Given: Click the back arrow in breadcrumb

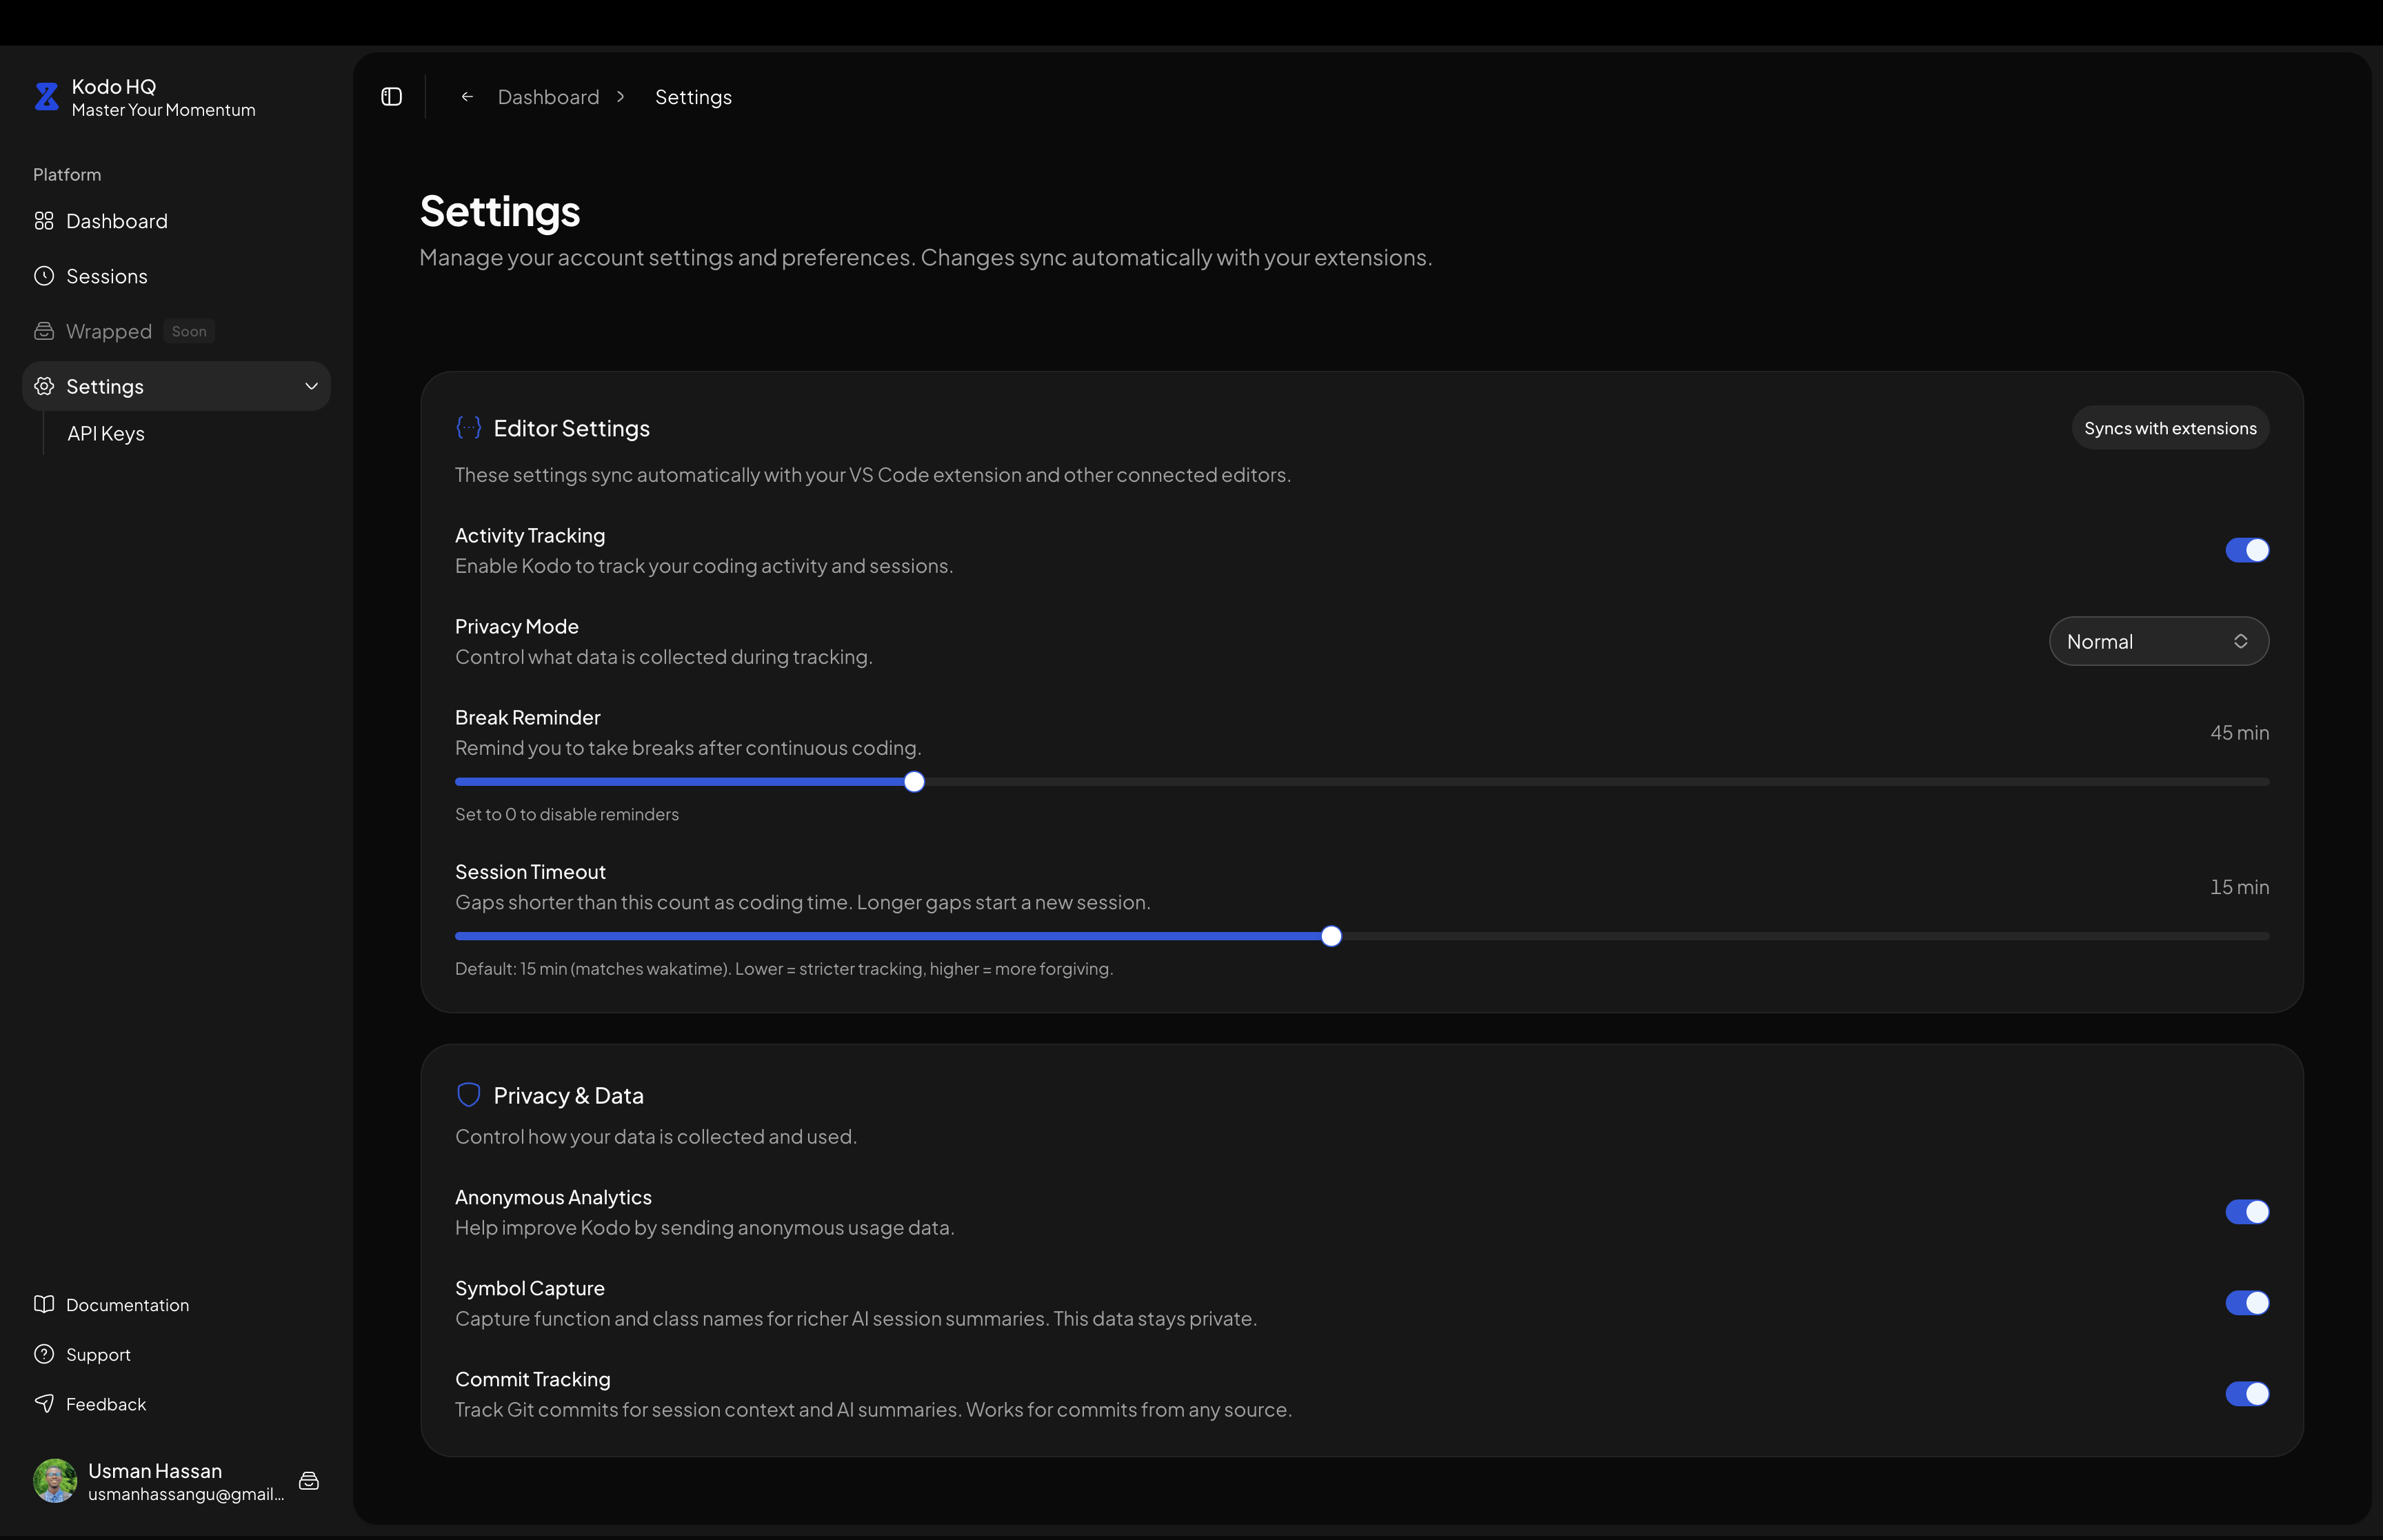Looking at the screenshot, I should (x=467, y=97).
